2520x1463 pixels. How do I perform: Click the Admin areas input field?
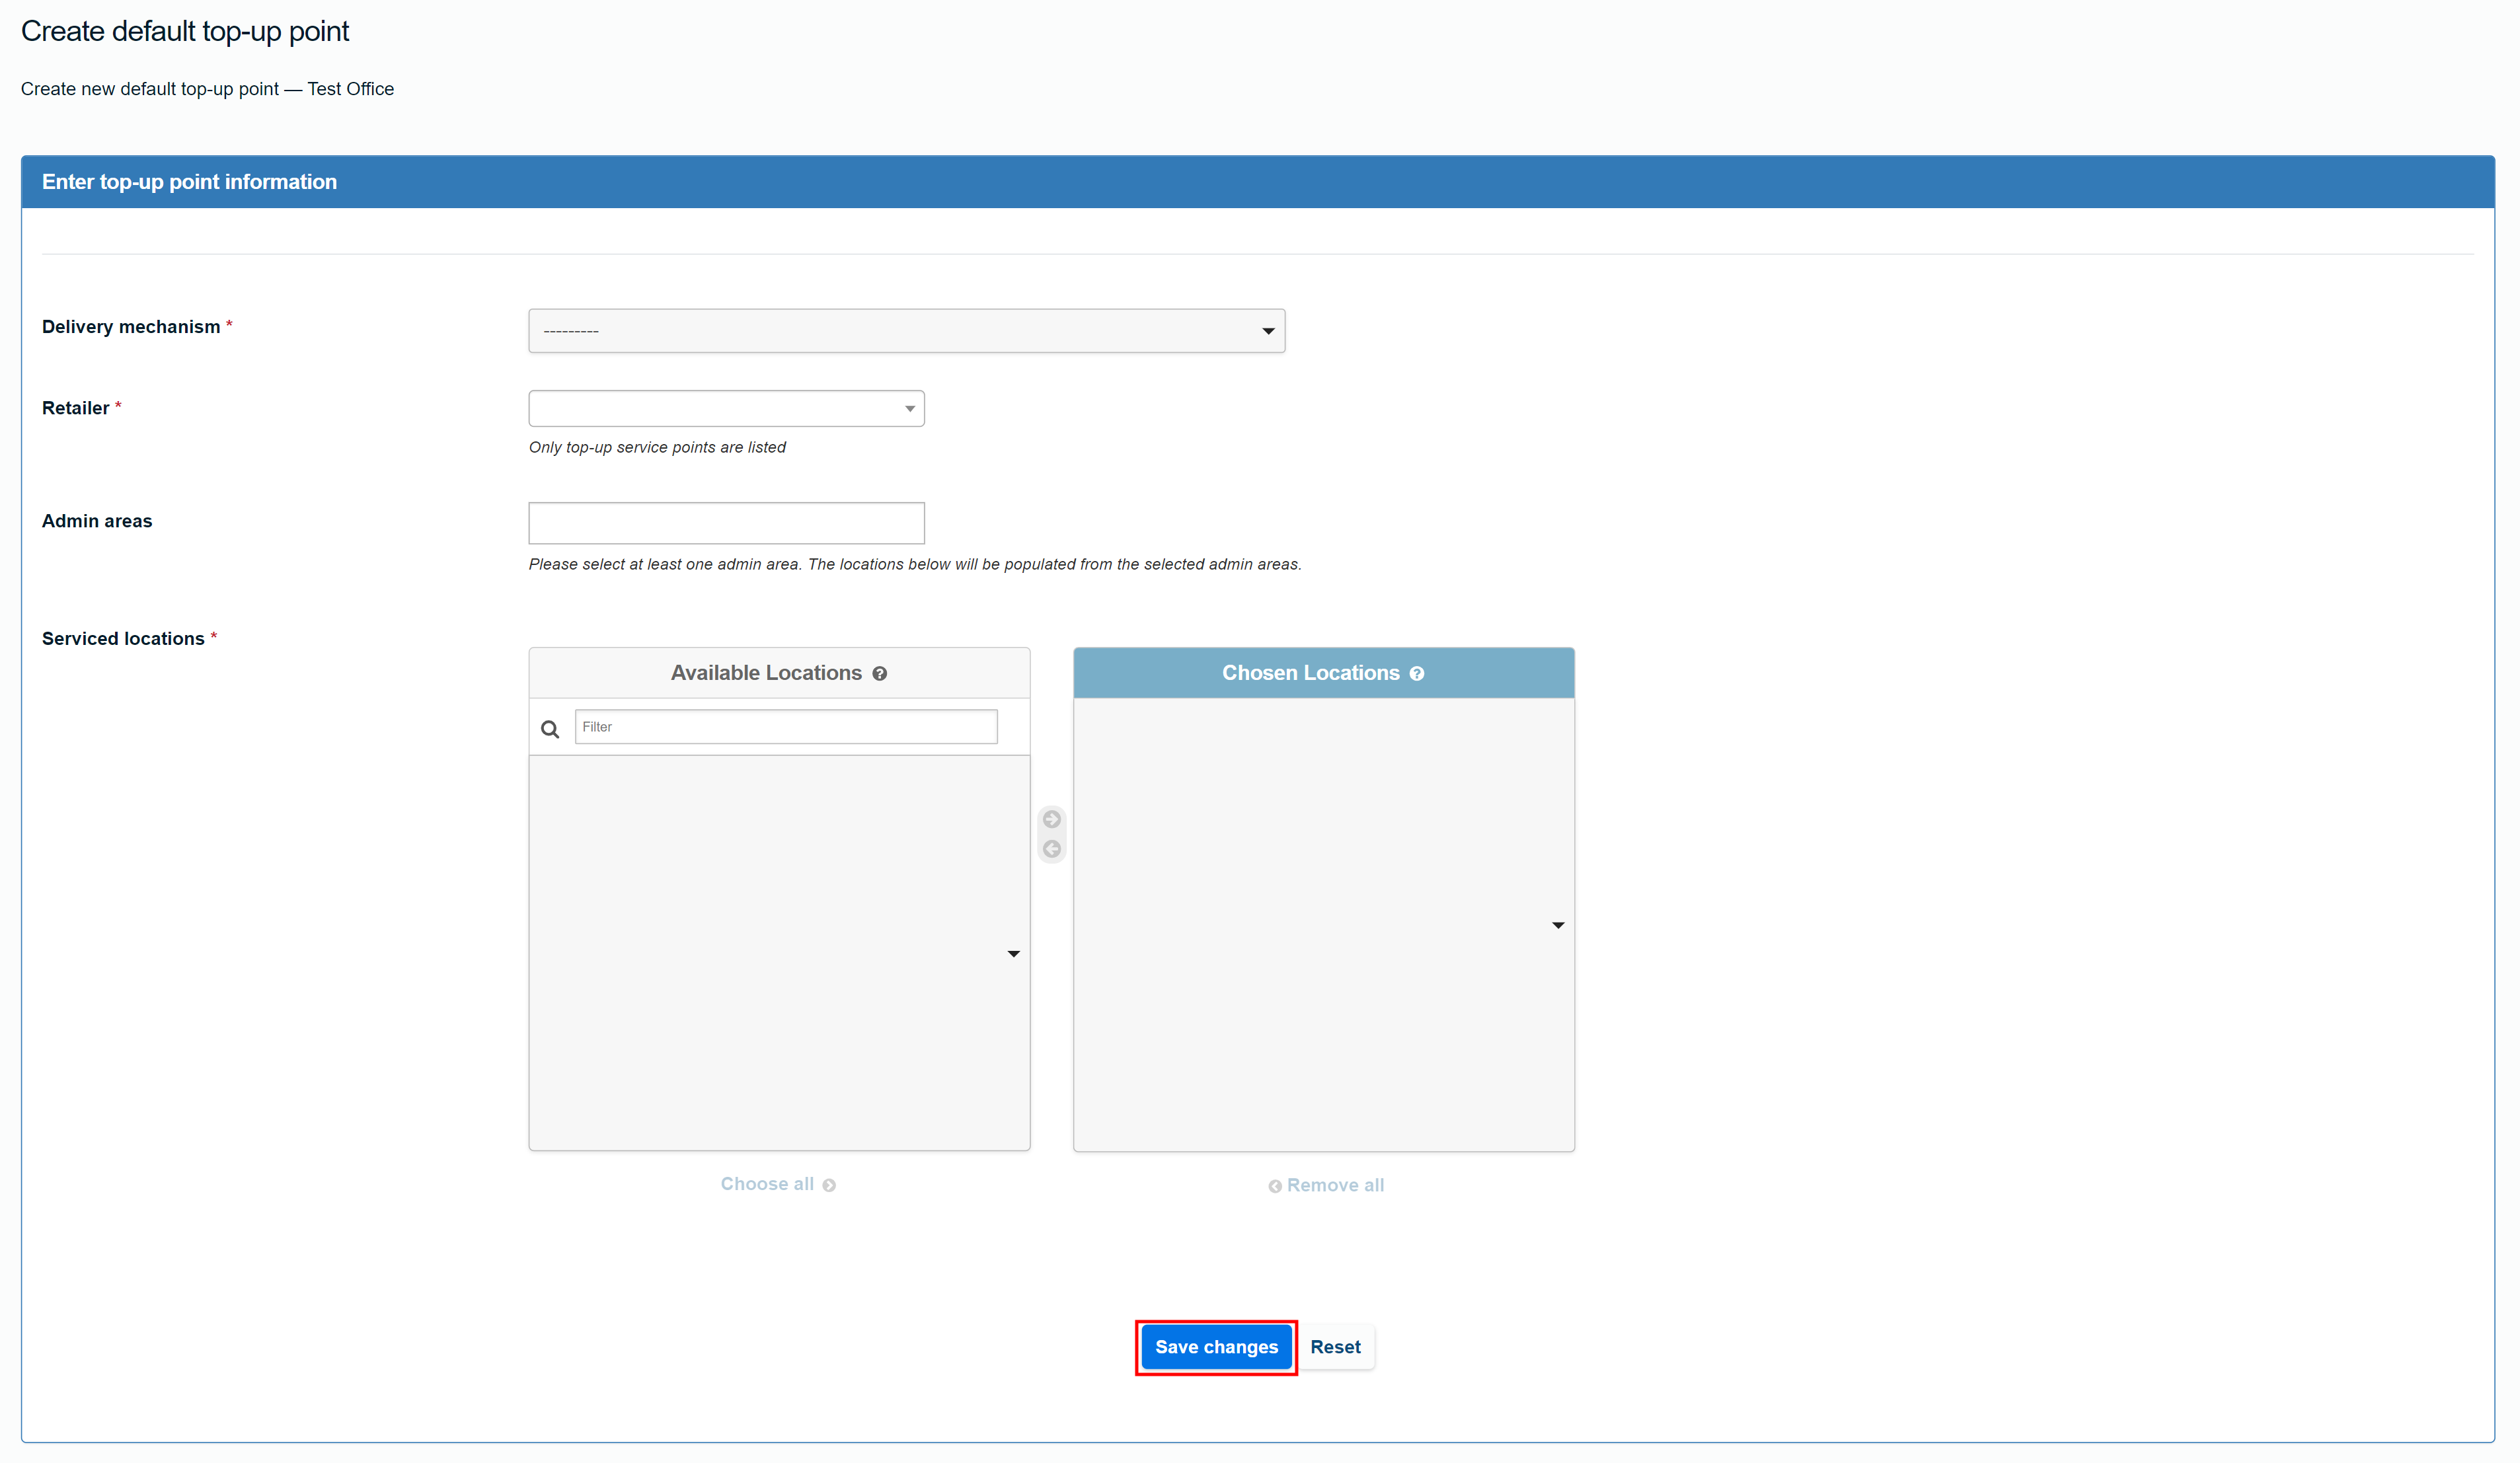(726, 523)
